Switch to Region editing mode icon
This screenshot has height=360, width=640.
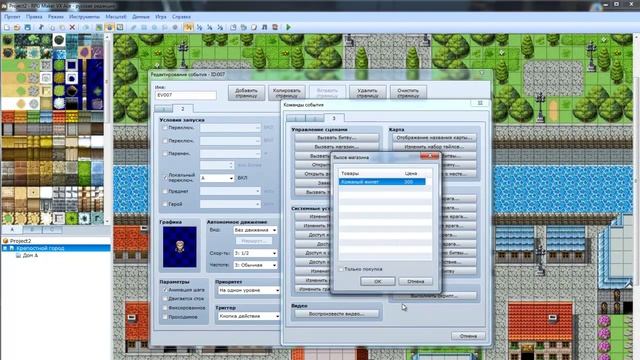pyautogui.click(x=120, y=27)
